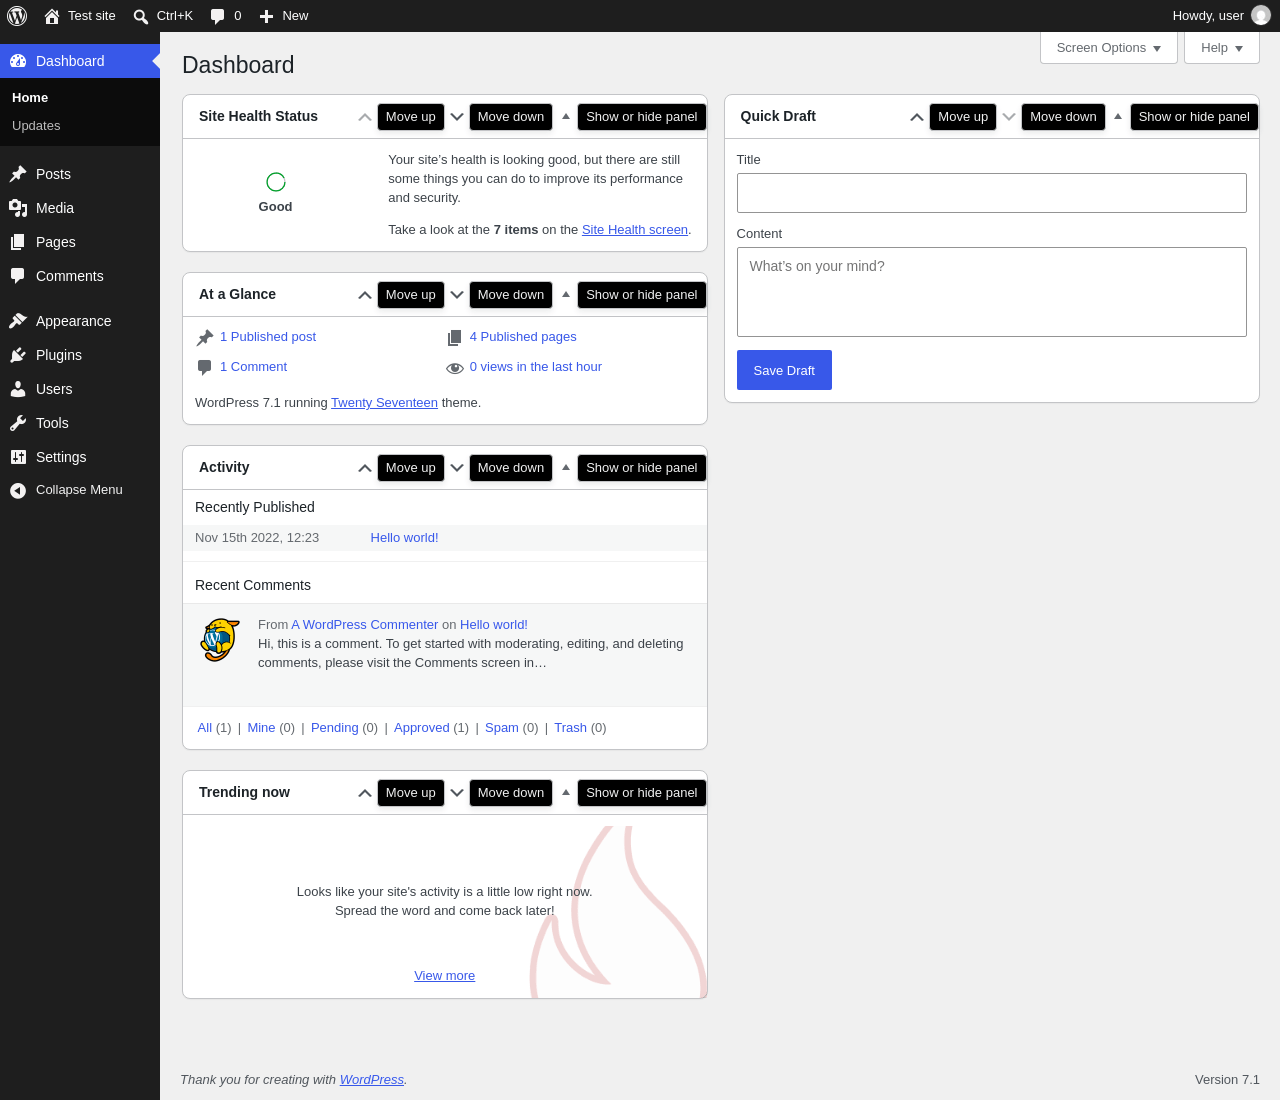Filter comments by Approved

(x=422, y=728)
